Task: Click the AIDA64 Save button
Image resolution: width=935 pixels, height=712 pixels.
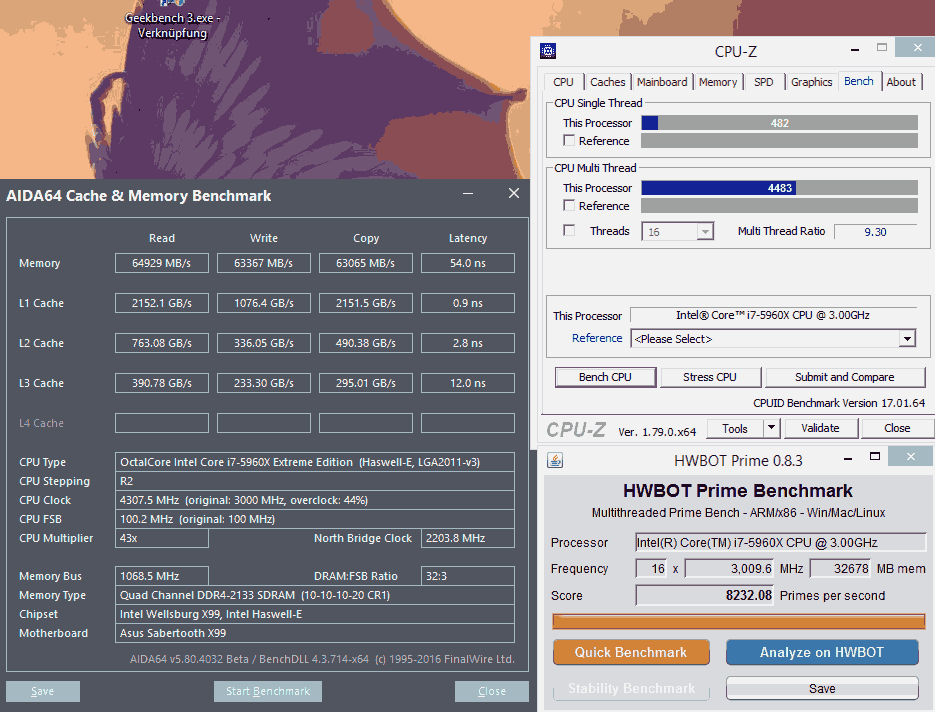Action: coord(42,691)
